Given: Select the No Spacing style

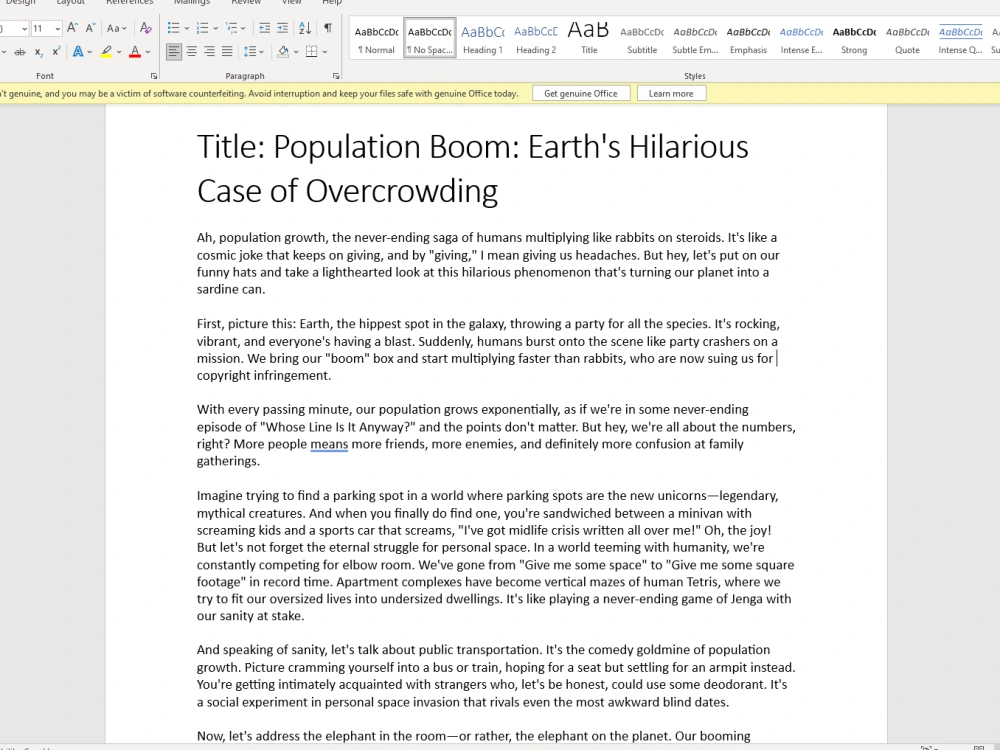Looking at the screenshot, I should coord(430,38).
